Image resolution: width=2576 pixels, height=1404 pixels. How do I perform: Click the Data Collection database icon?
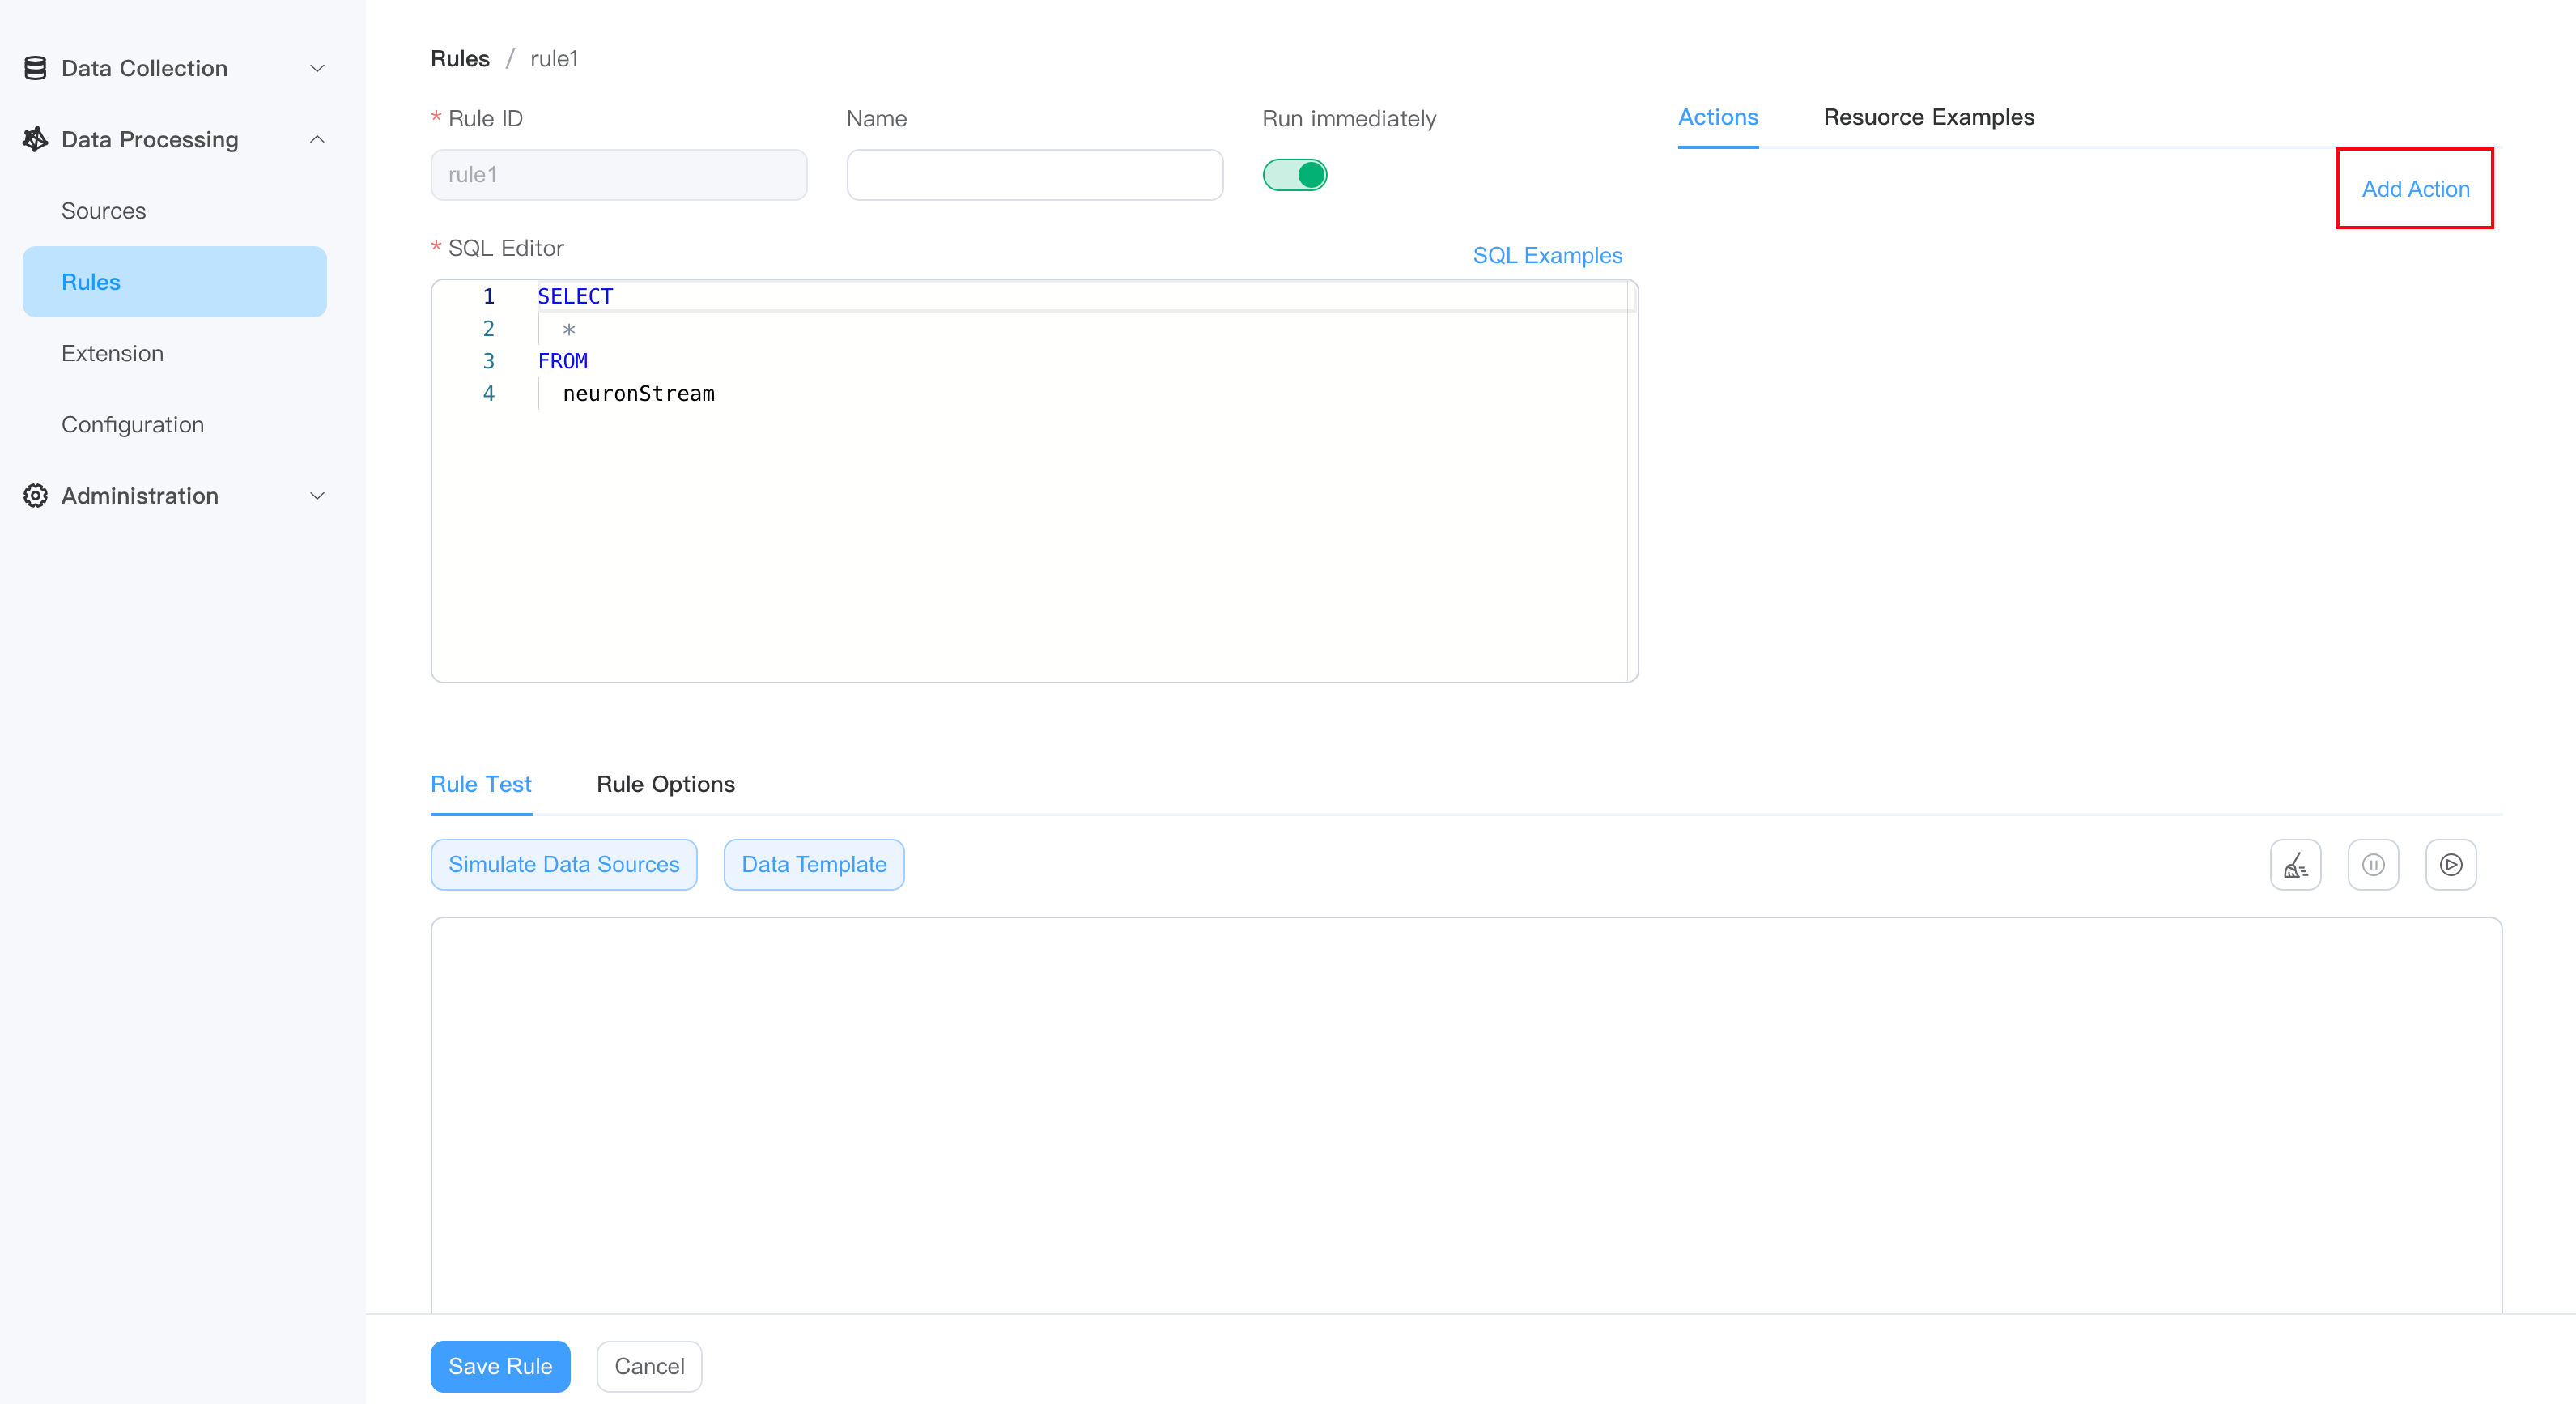35,68
